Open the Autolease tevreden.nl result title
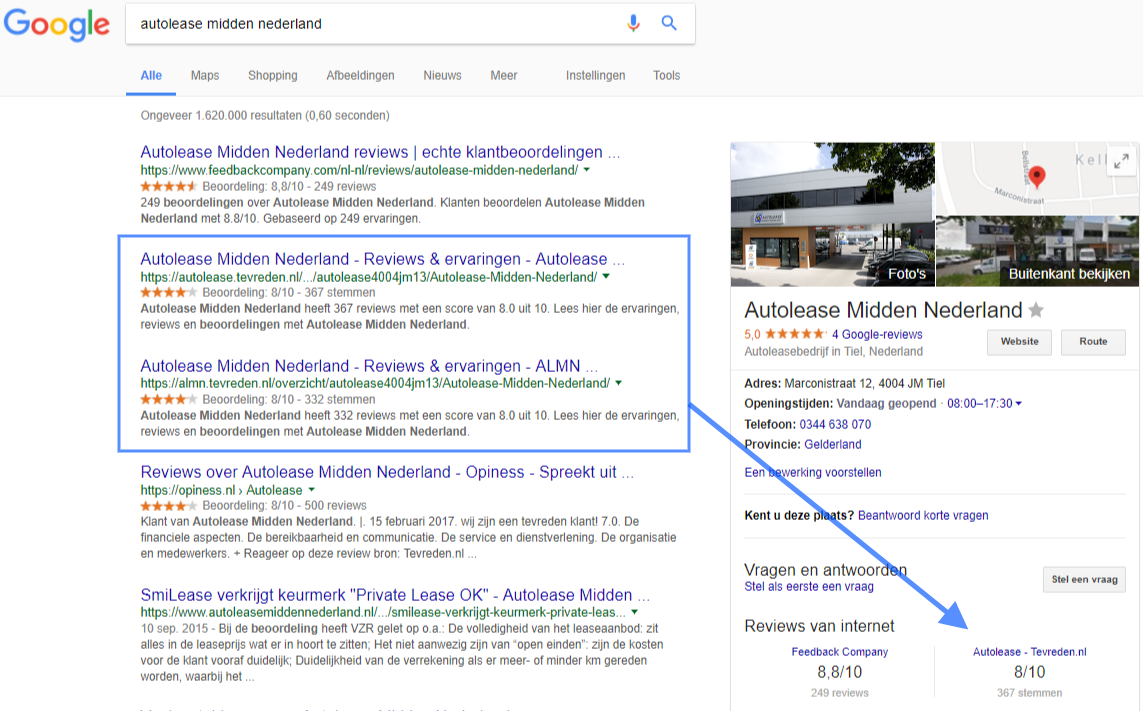Screen dimensions: 1143x711 (383, 259)
